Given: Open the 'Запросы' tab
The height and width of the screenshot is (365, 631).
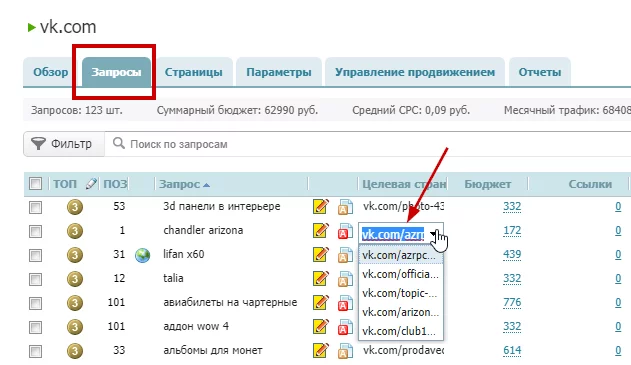Looking at the screenshot, I should pyautogui.click(x=116, y=72).
